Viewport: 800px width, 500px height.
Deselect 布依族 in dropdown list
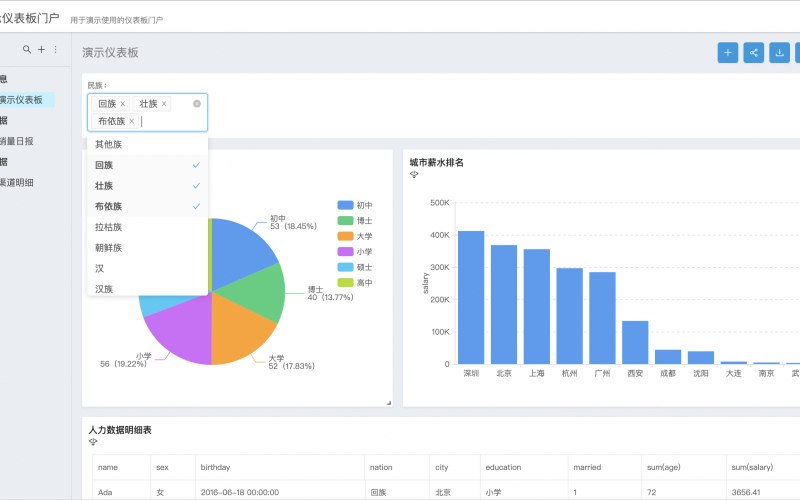pyautogui.click(x=147, y=206)
